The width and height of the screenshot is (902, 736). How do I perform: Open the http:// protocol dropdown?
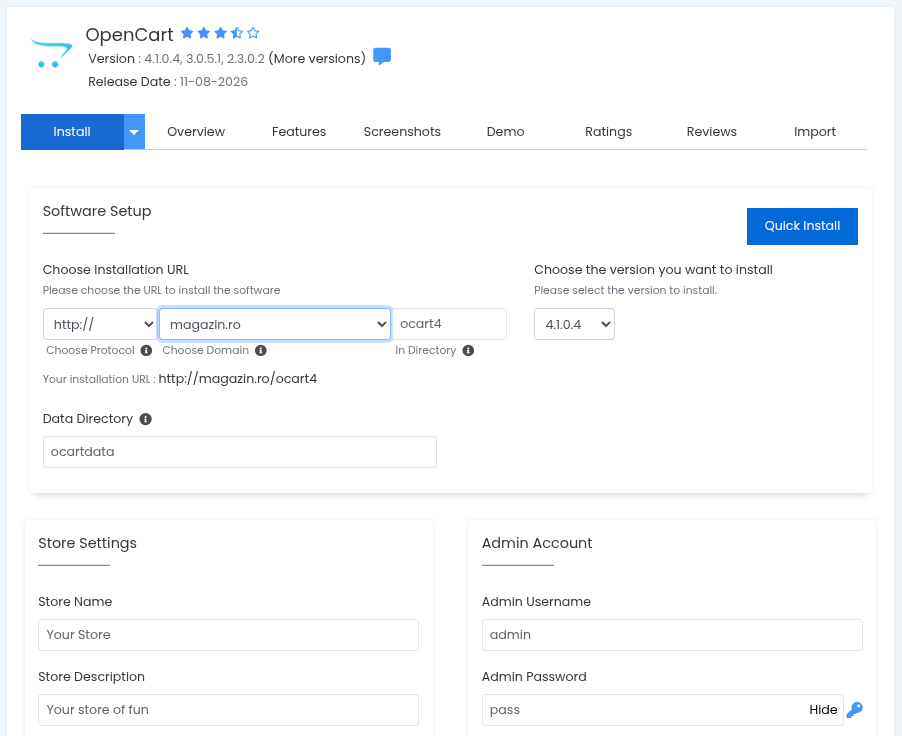(100, 324)
